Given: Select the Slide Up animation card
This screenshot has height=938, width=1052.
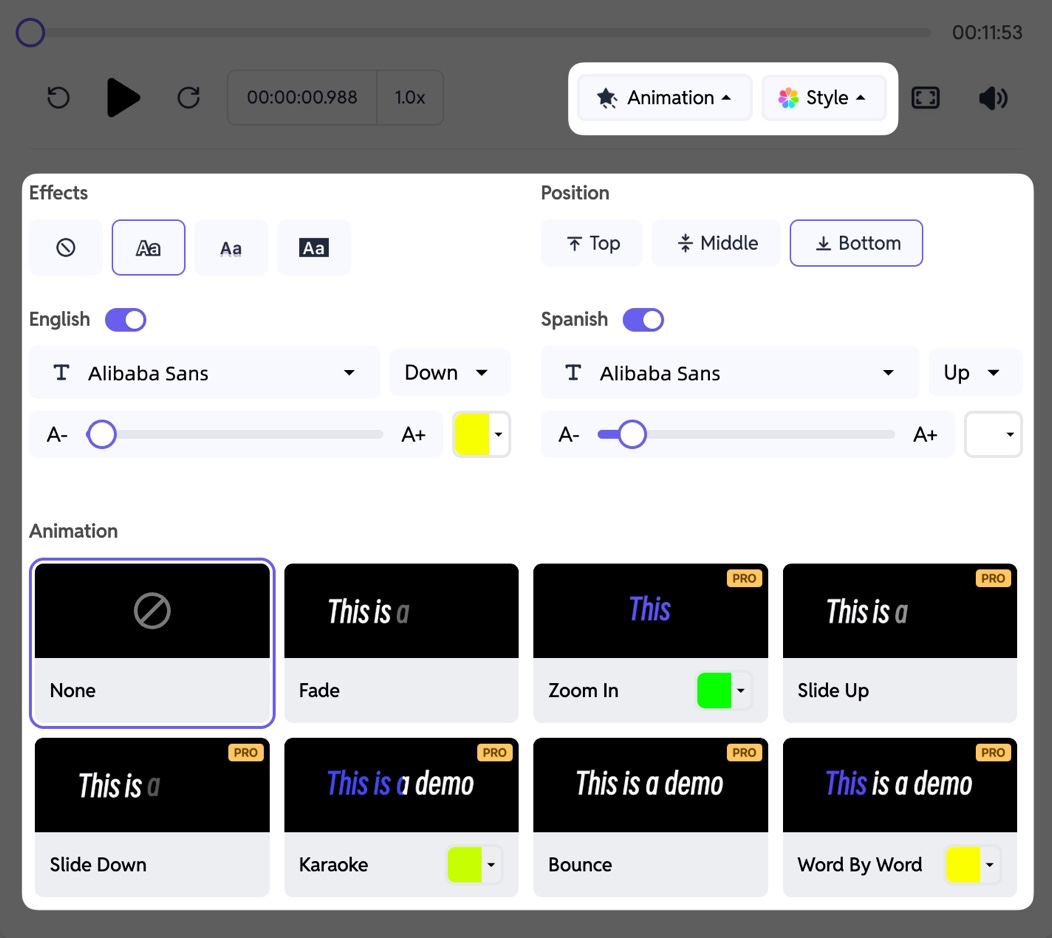Looking at the screenshot, I should tap(900, 643).
